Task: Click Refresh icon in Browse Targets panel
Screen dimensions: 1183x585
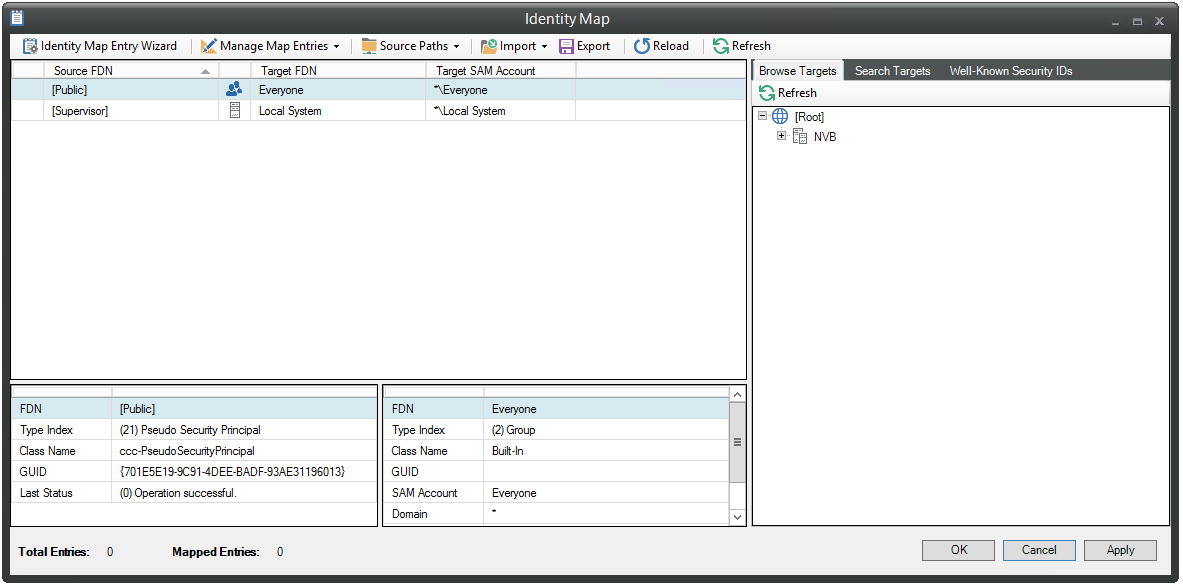Action: pyautogui.click(x=767, y=93)
